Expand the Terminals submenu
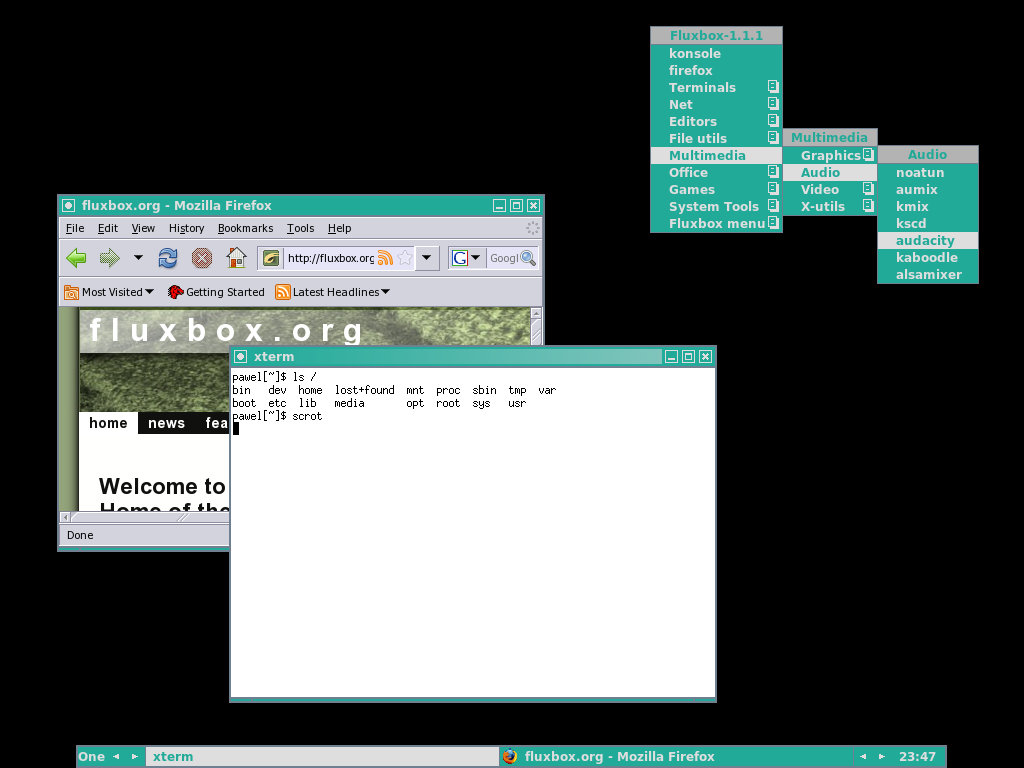1024x768 pixels. point(716,88)
